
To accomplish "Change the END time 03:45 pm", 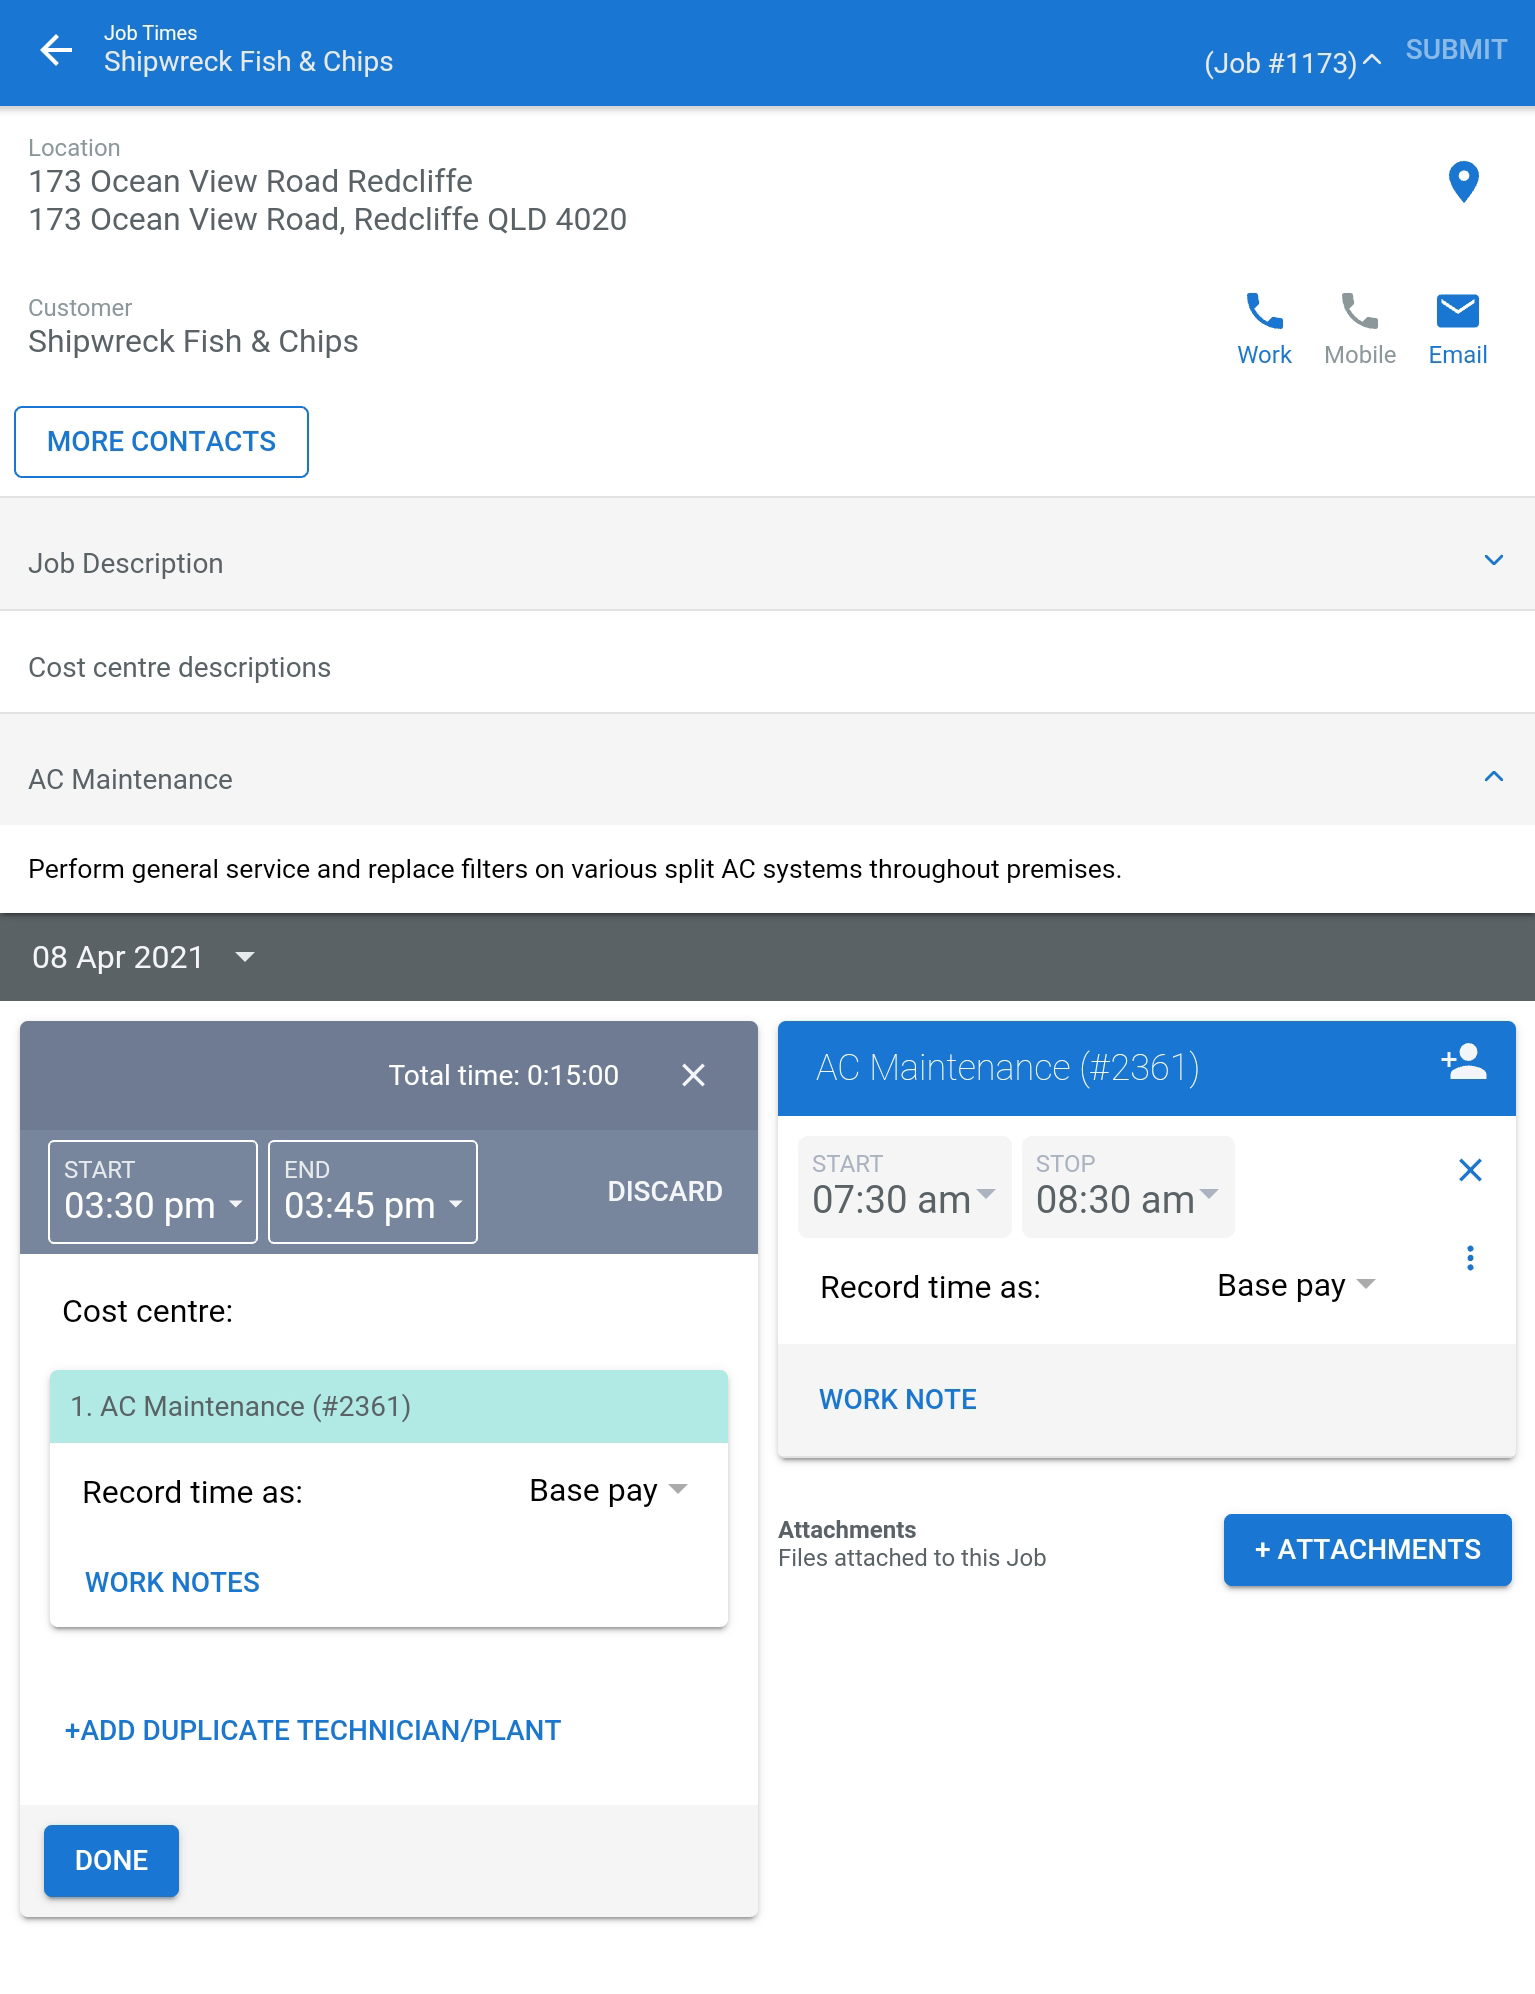I will click(373, 1192).
